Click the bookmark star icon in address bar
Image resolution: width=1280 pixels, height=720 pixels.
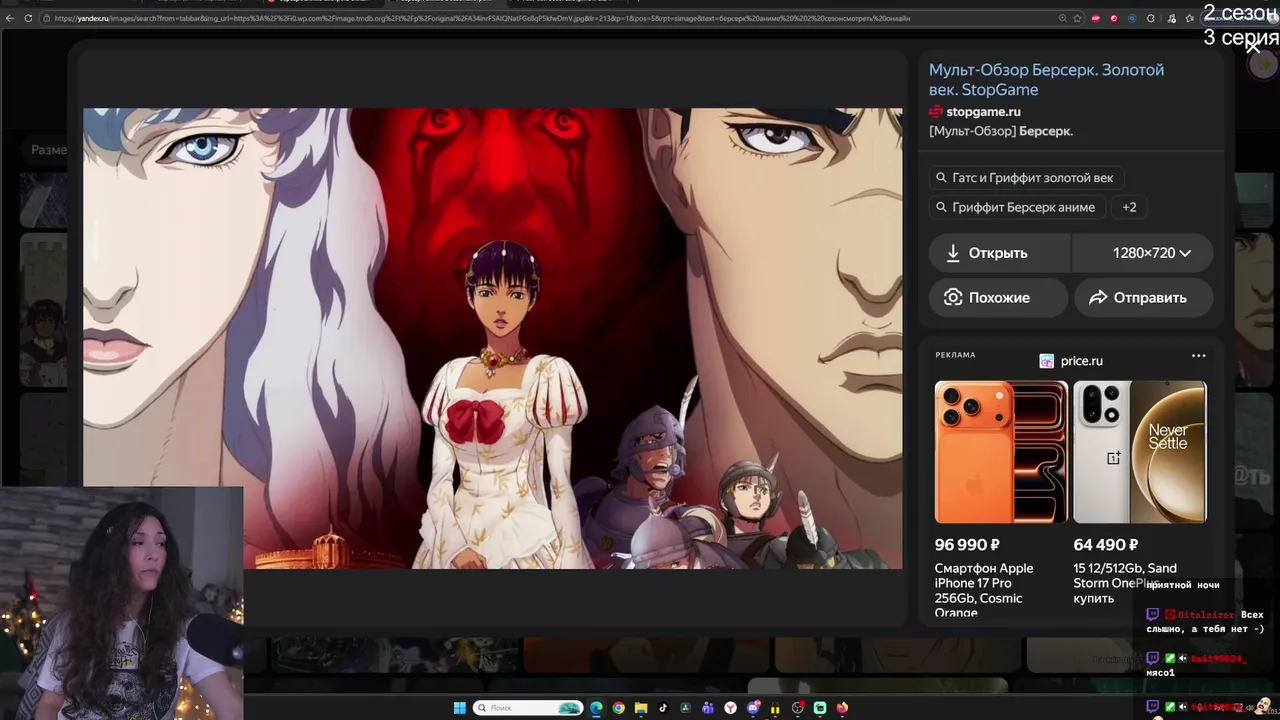click(x=1077, y=18)
